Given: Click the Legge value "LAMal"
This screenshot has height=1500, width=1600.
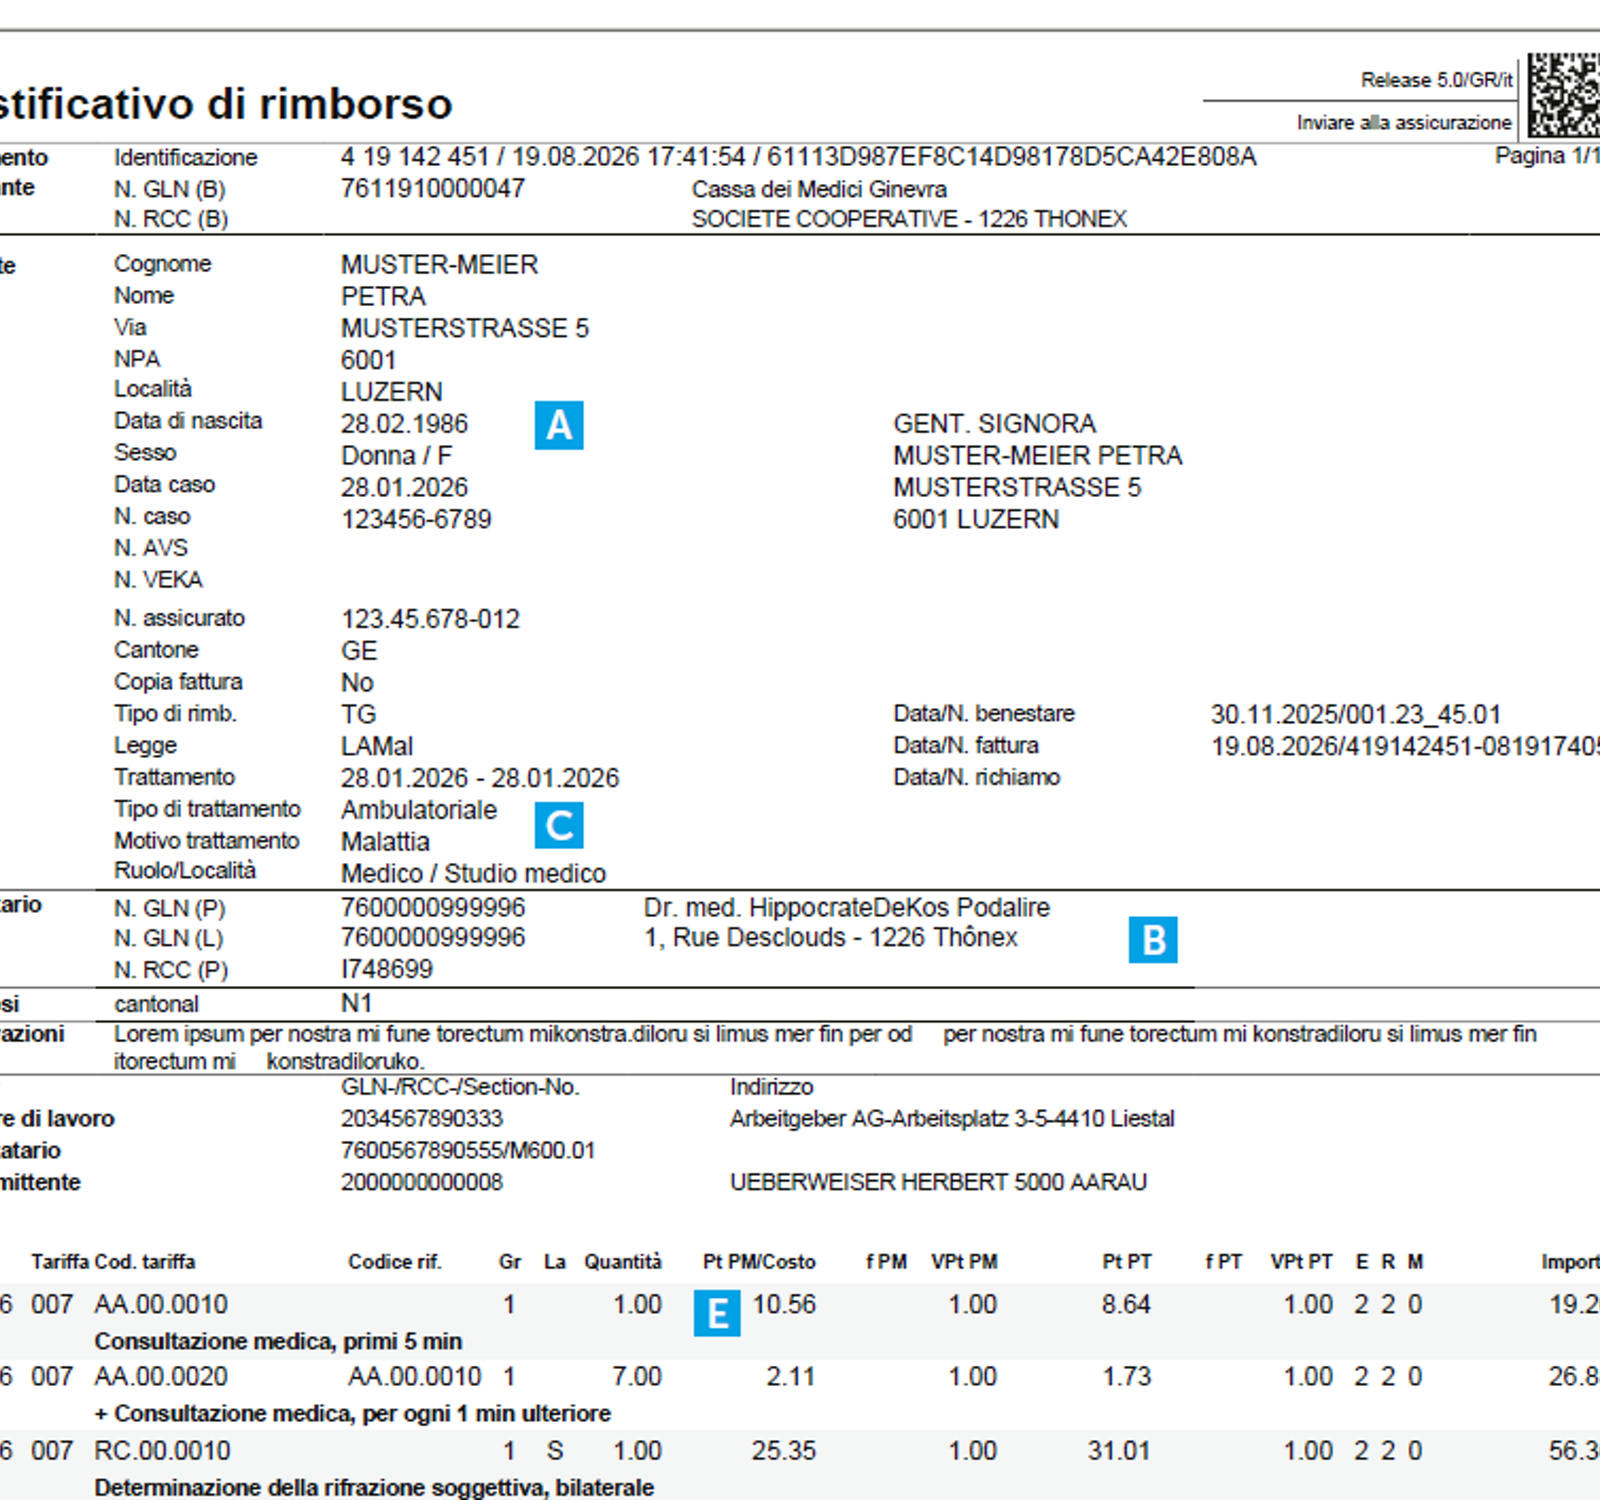Looking at the screenshot, I should [377, 747].
